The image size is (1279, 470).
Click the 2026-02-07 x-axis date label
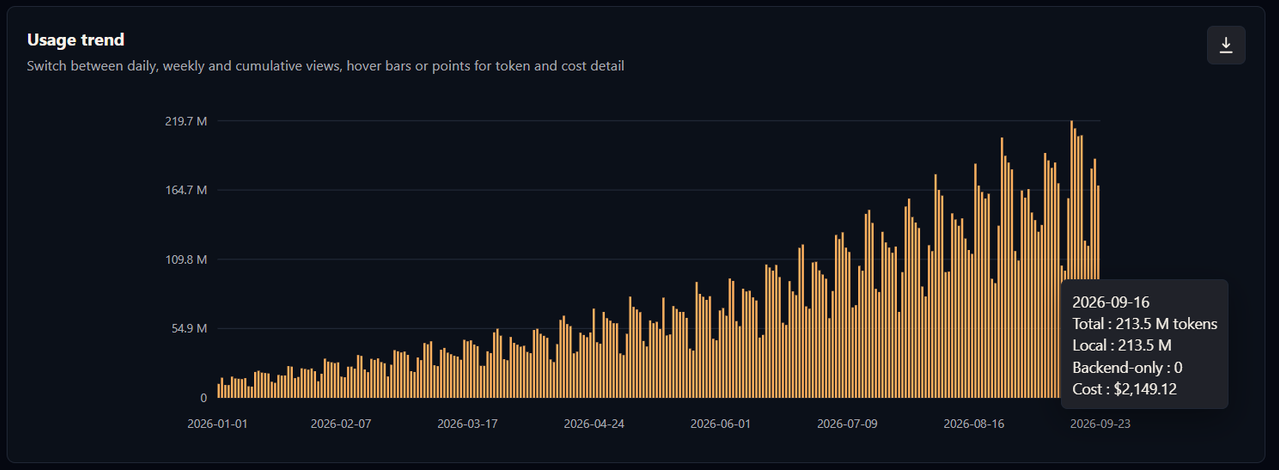pos(343,424)
